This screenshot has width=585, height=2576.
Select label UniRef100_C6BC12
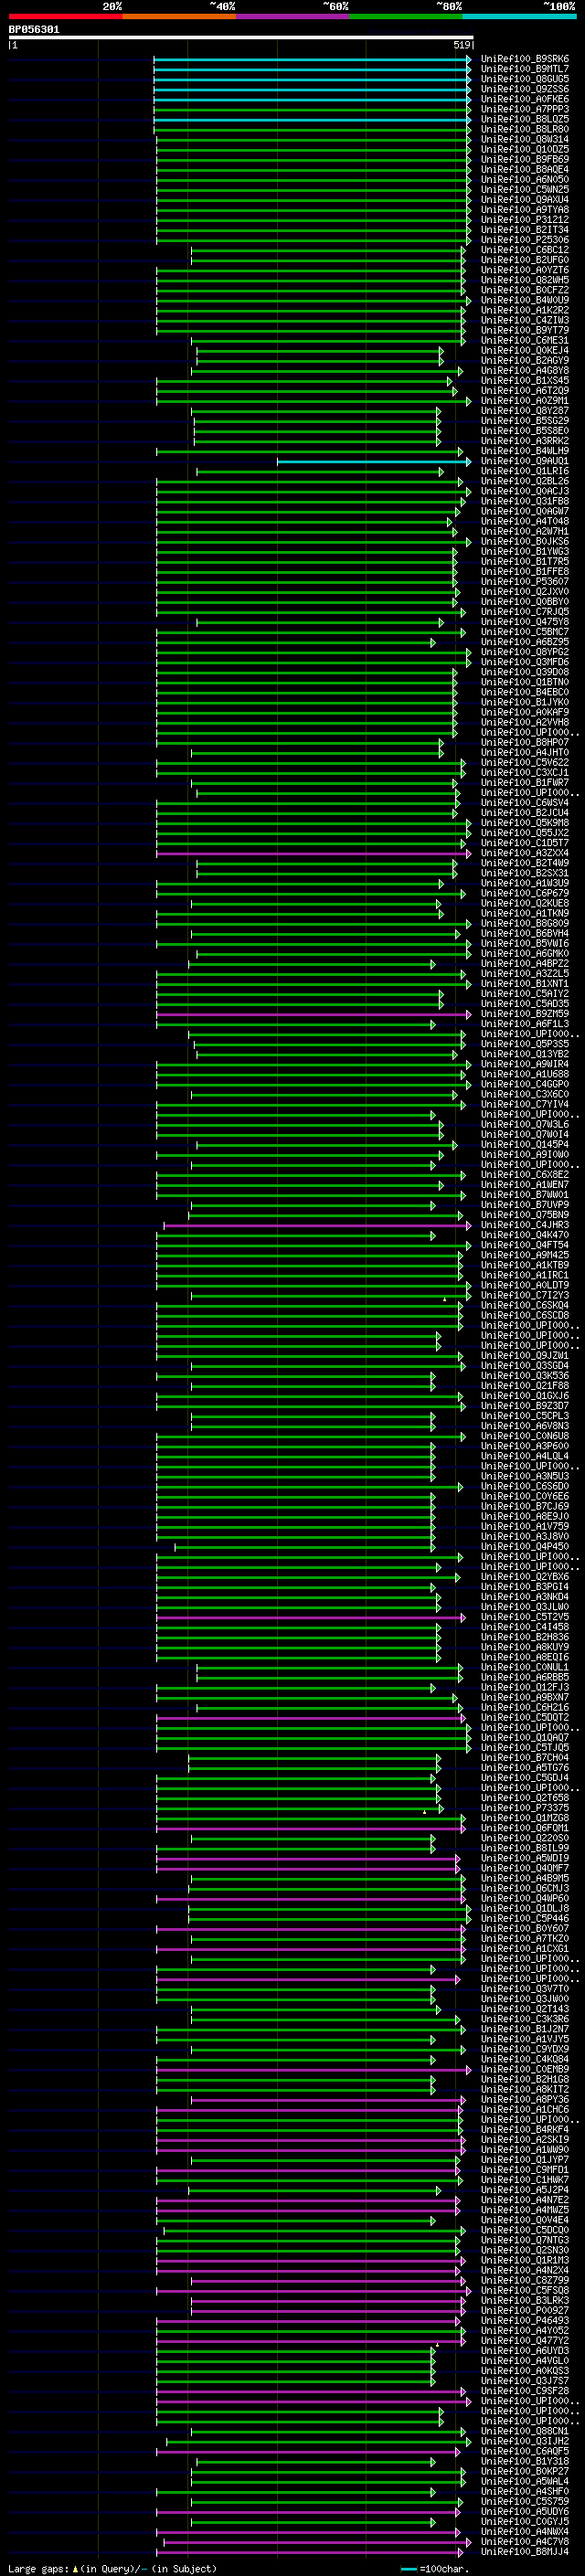525,250
